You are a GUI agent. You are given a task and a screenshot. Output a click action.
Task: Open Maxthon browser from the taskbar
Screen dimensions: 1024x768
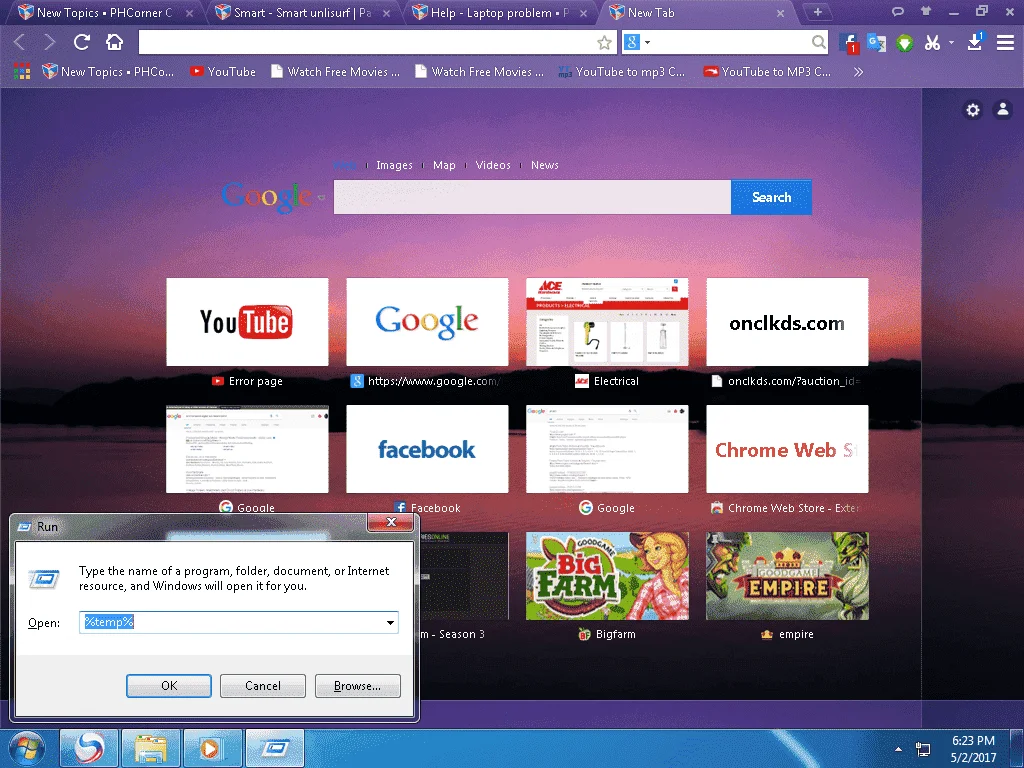pyautogui.click(x=89, y=748)
